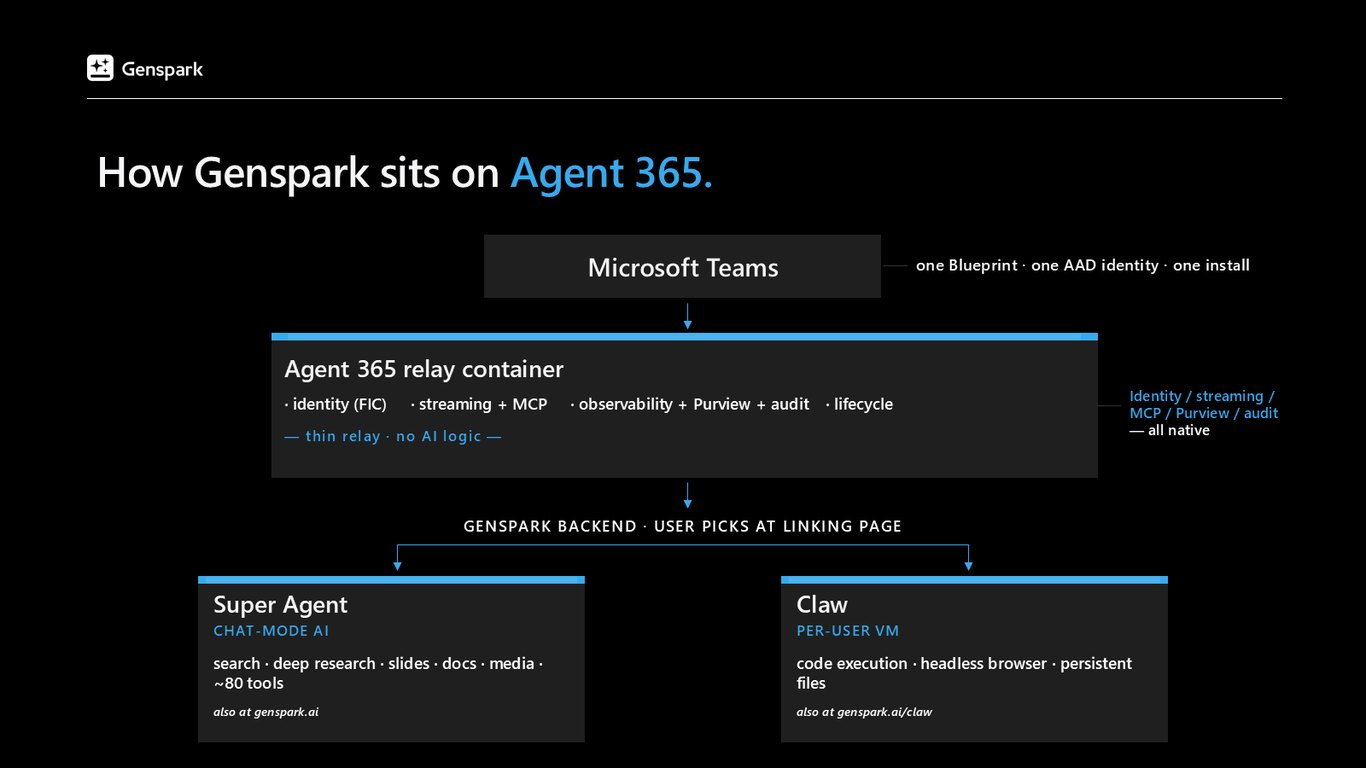Click the Agent 365 relay container heading
The width and height of the screenshot is (1366, 768).
coord(424,369)
